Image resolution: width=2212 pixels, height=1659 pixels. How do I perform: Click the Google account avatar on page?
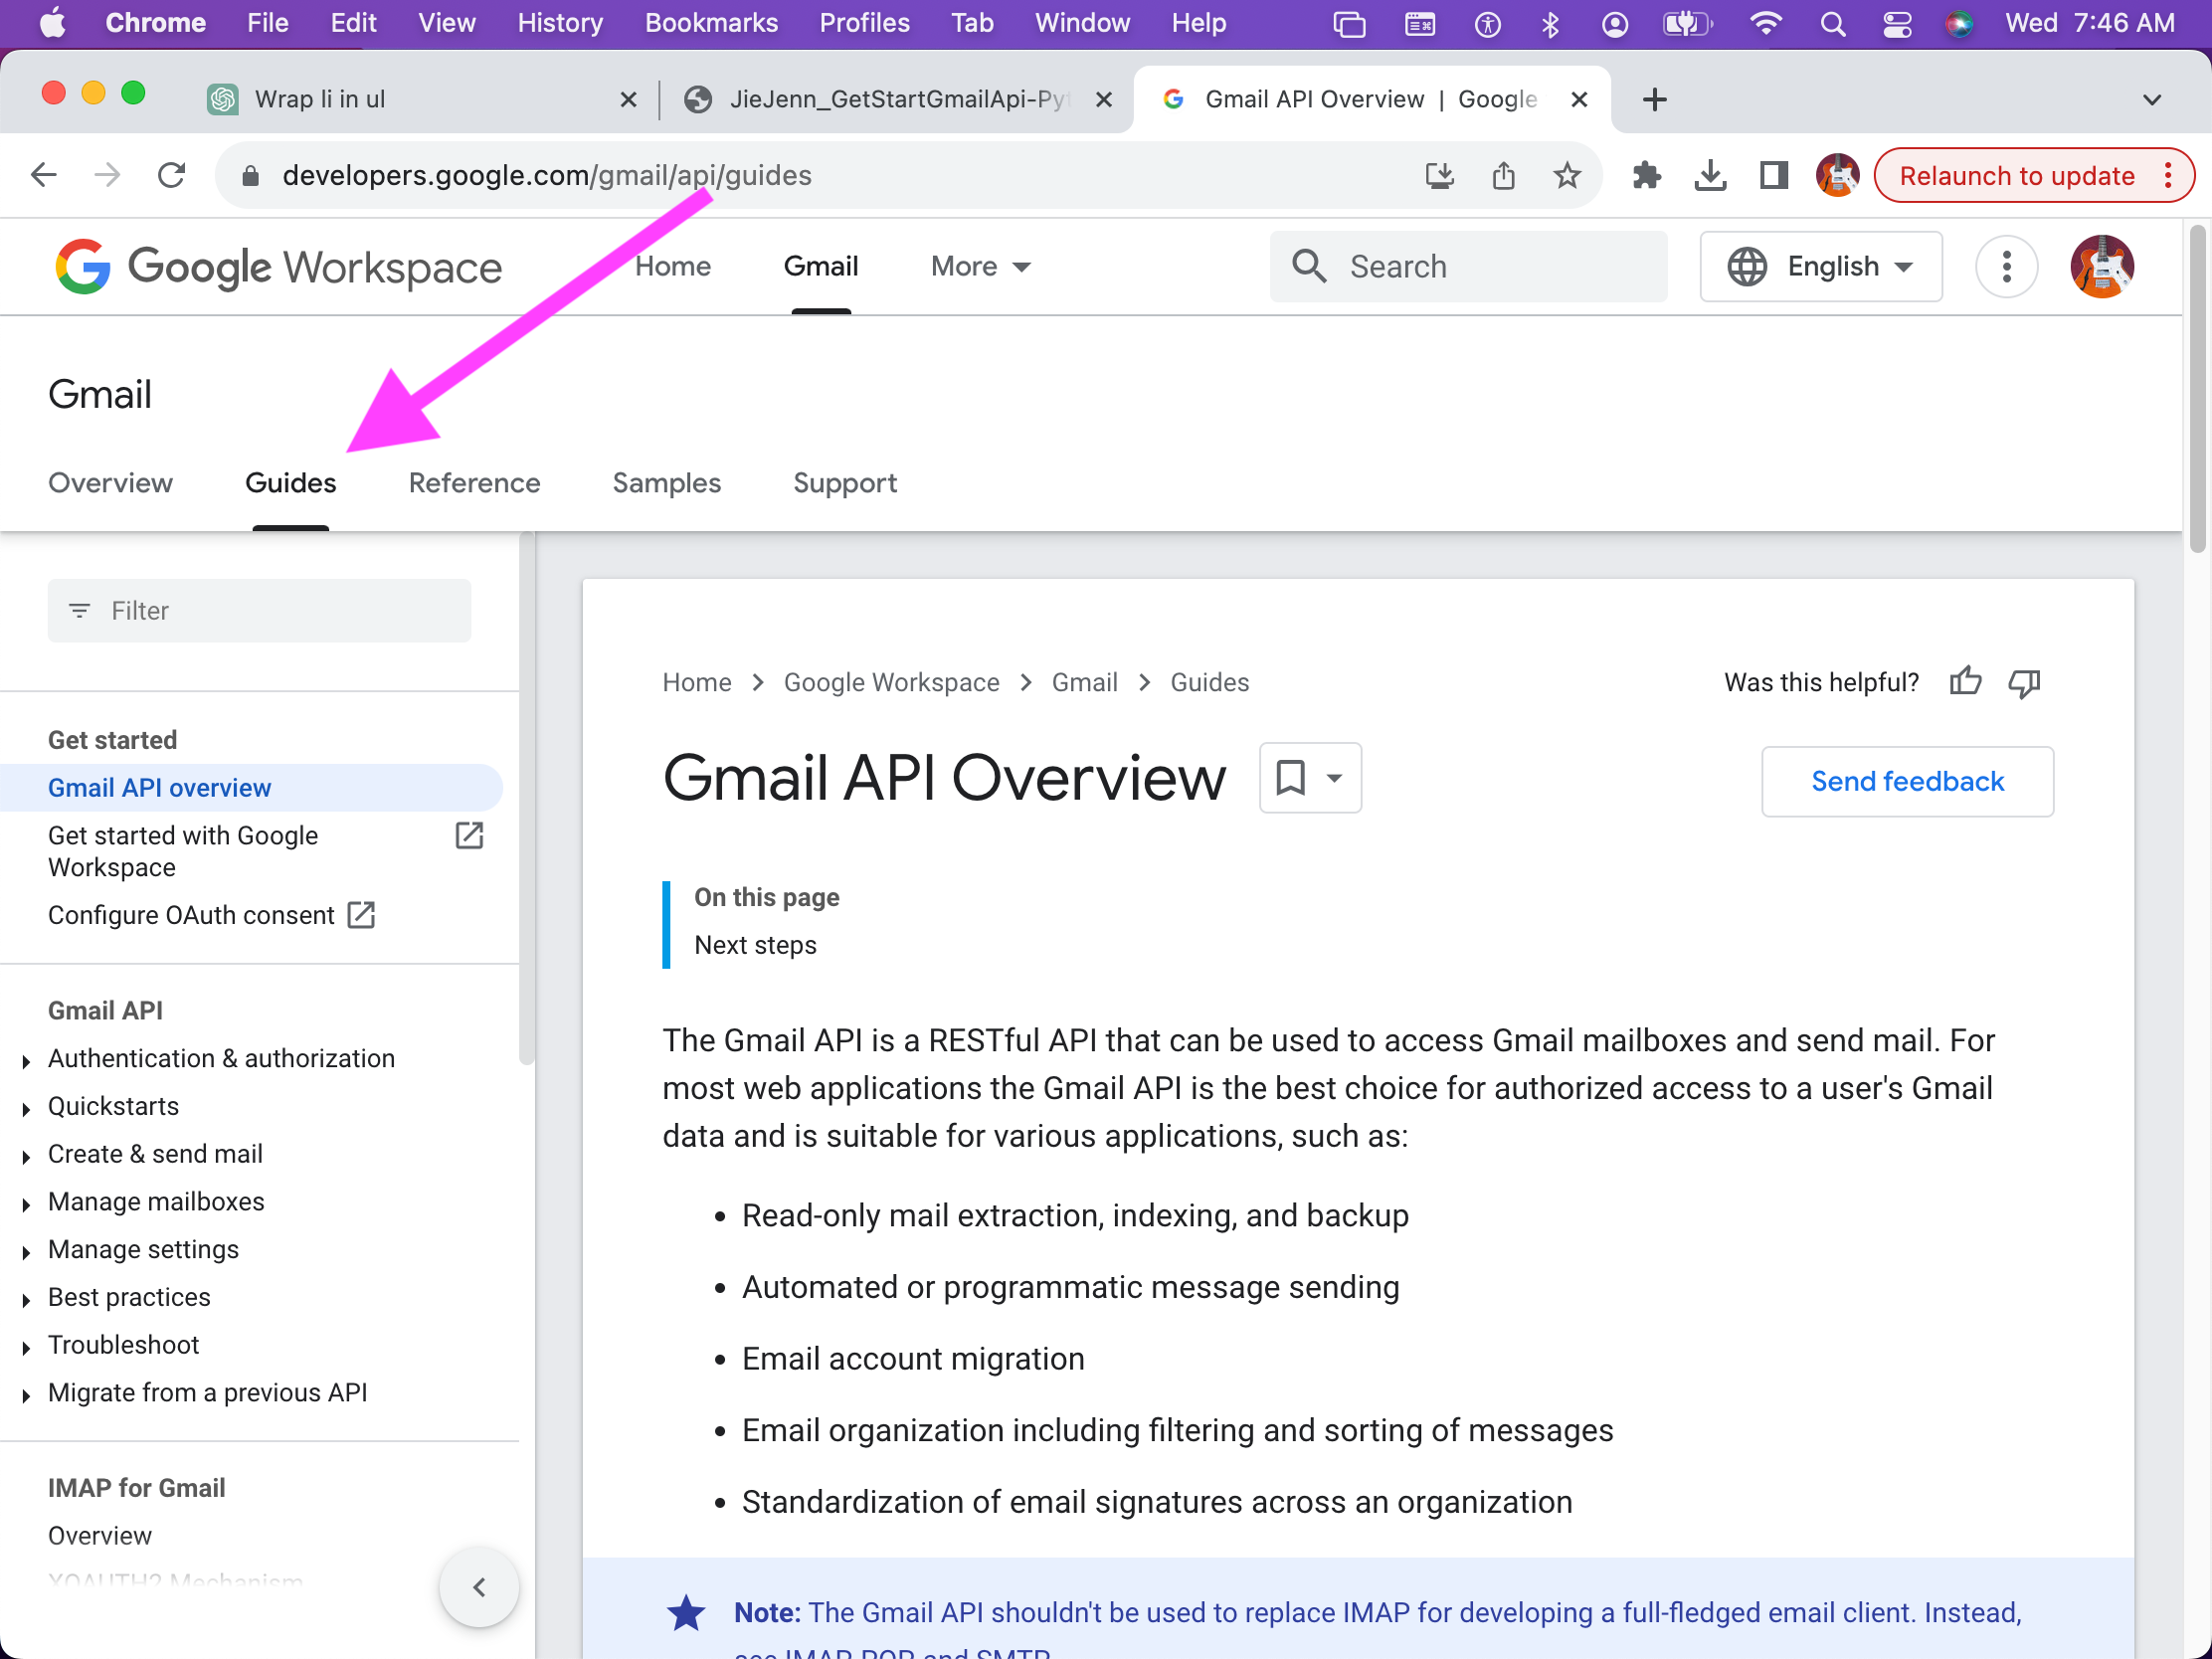2102,267
